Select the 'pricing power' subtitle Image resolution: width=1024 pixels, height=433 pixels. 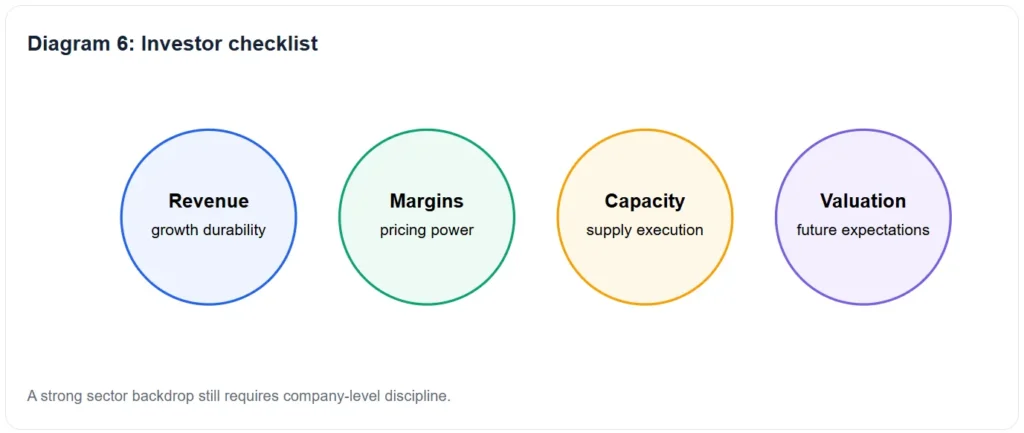point(426,231)
